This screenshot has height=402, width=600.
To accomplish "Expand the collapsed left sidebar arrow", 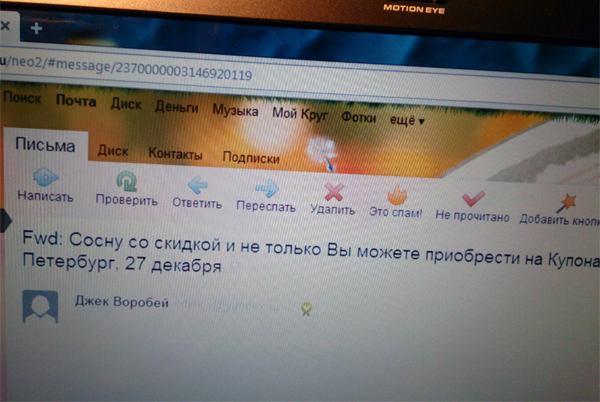I will (5, 220).
